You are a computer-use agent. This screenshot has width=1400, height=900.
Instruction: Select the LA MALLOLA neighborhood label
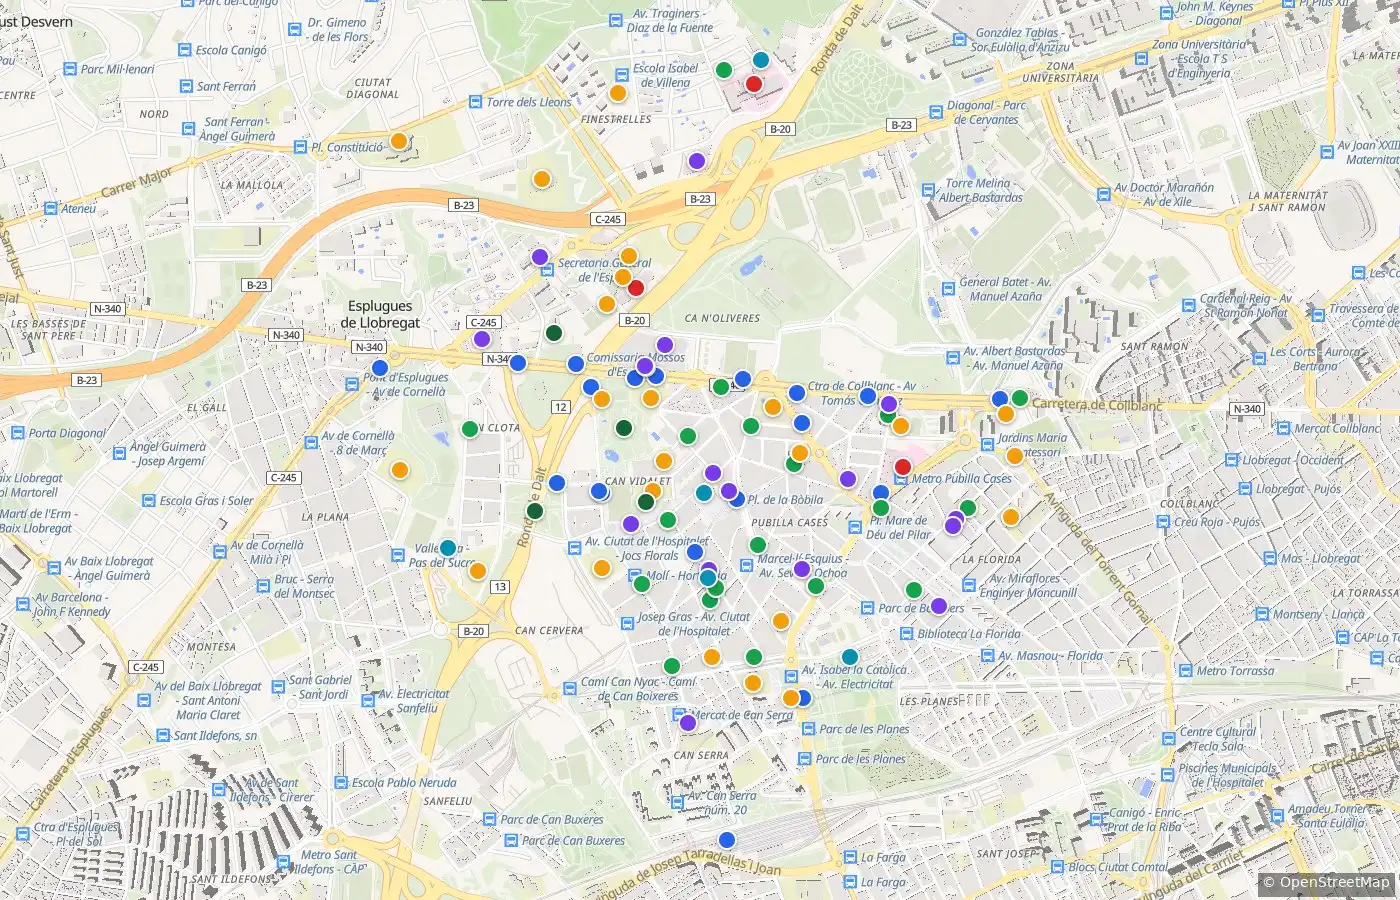coord(251,185)
